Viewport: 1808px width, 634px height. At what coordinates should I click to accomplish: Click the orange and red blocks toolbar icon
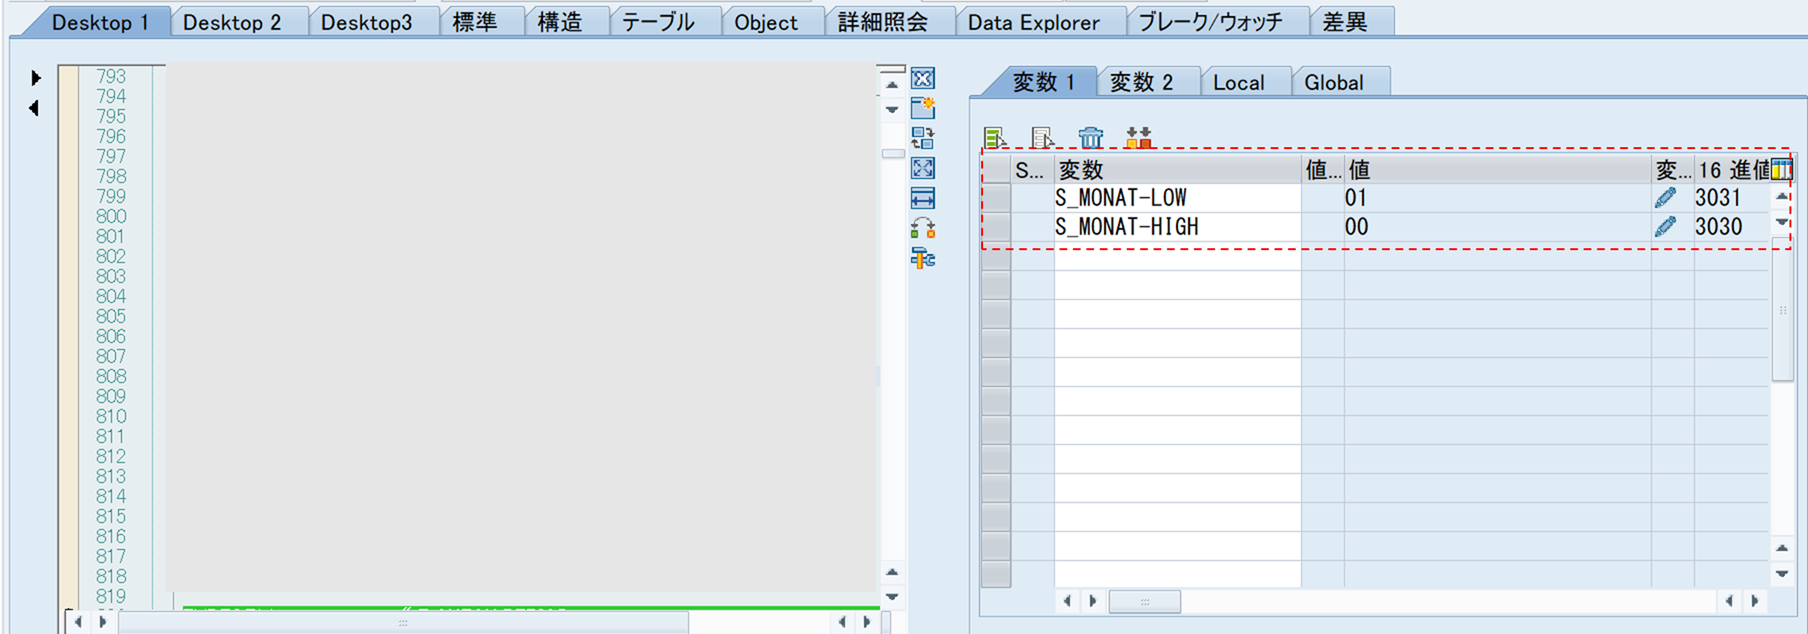(1139, 137)
